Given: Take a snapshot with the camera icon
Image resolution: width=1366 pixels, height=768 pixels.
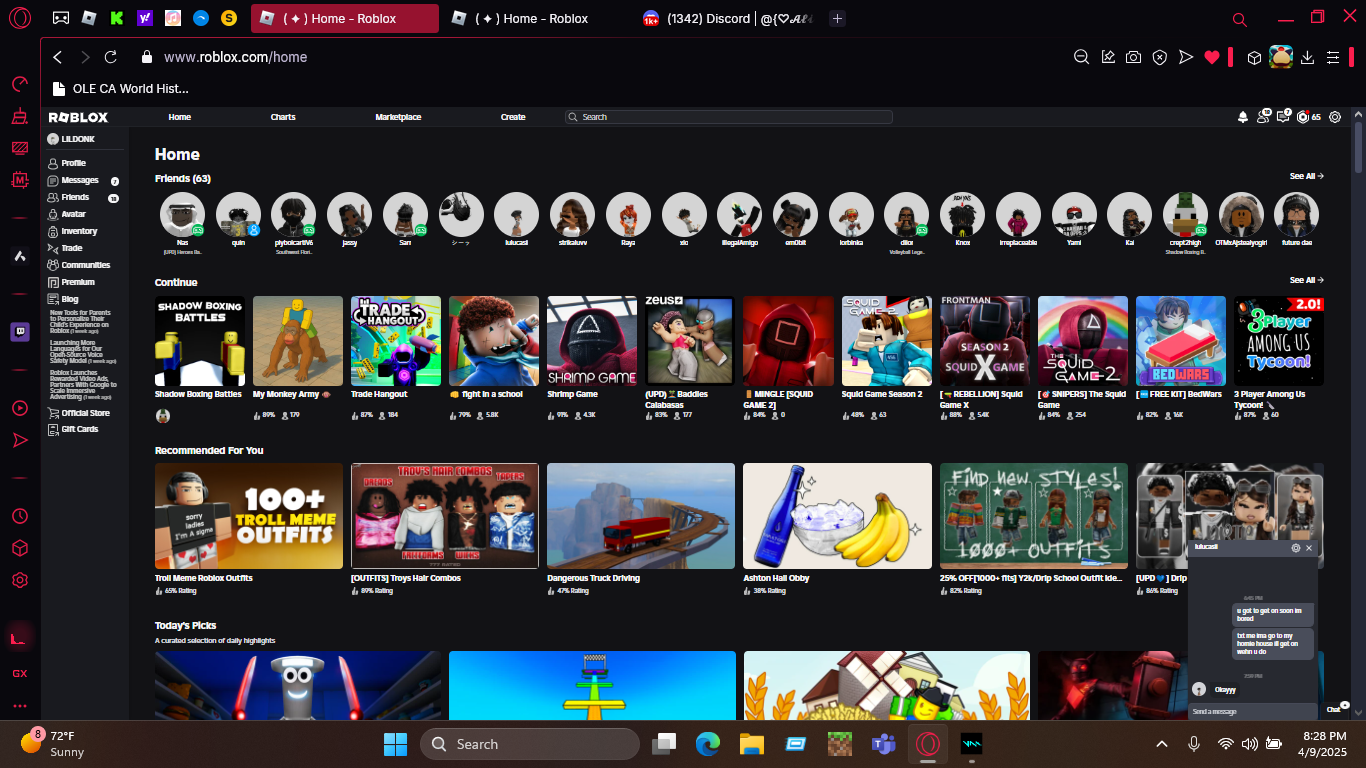Looking at the screenshot, I should [1133, 57].
